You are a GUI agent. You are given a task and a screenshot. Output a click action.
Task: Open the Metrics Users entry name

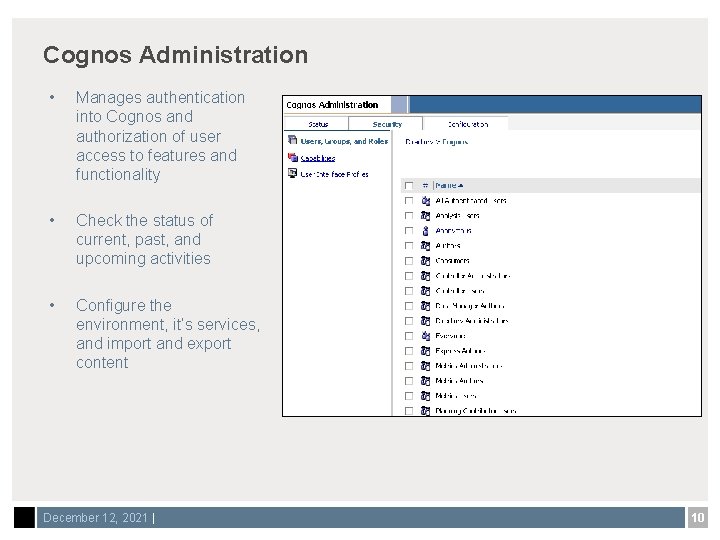pyautogui.click(x=456, y=396)
